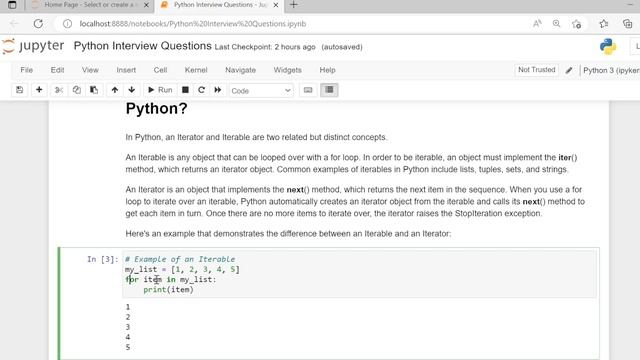Copy selected cells icon
Image resolution: width=640 pixels, height=360 pixels.
[76, 90]
